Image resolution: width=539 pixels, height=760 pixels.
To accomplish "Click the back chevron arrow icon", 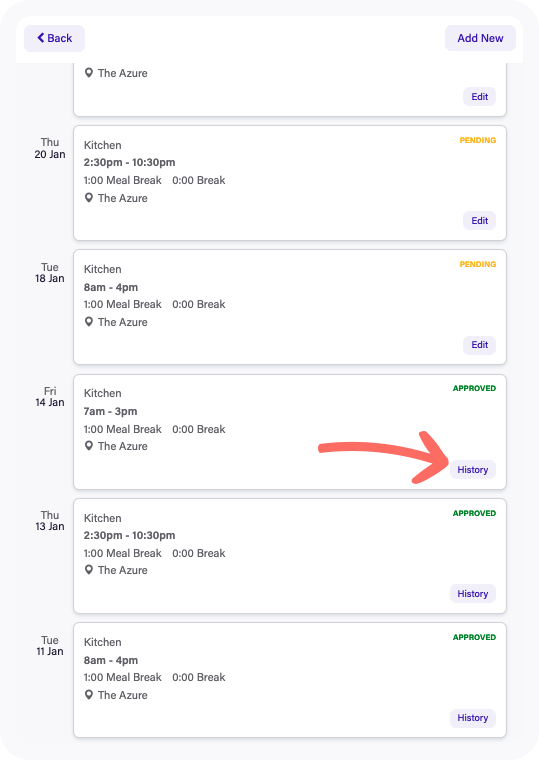I will [x=41, y=38].
